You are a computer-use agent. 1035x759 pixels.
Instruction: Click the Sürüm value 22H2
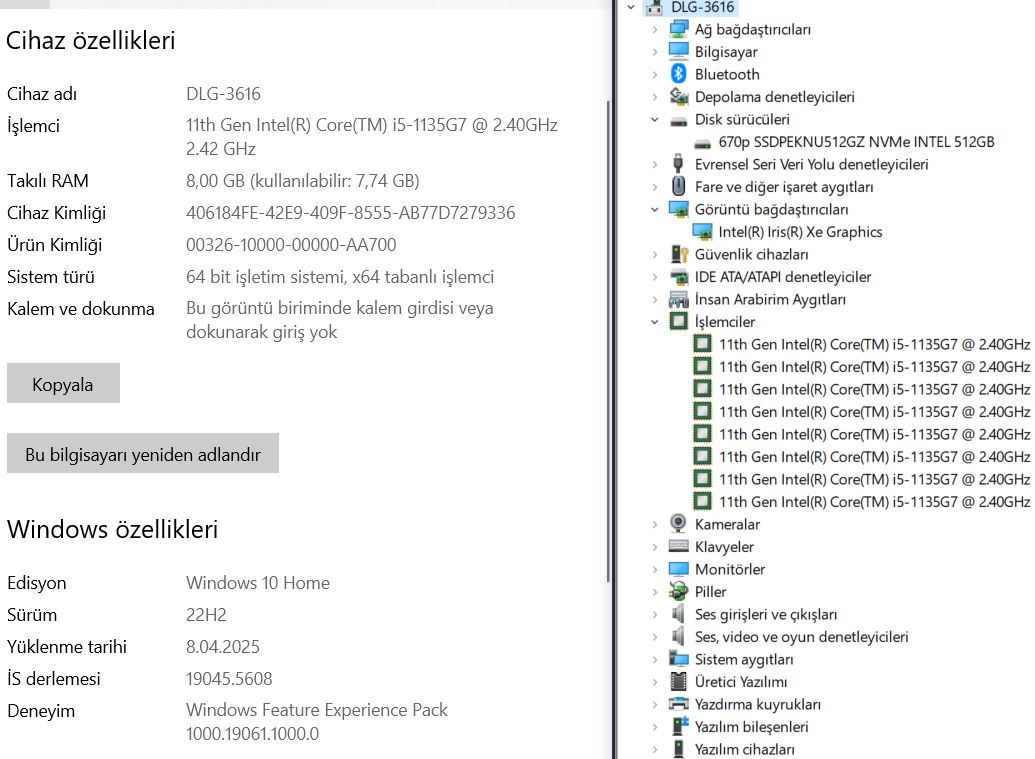206,615
